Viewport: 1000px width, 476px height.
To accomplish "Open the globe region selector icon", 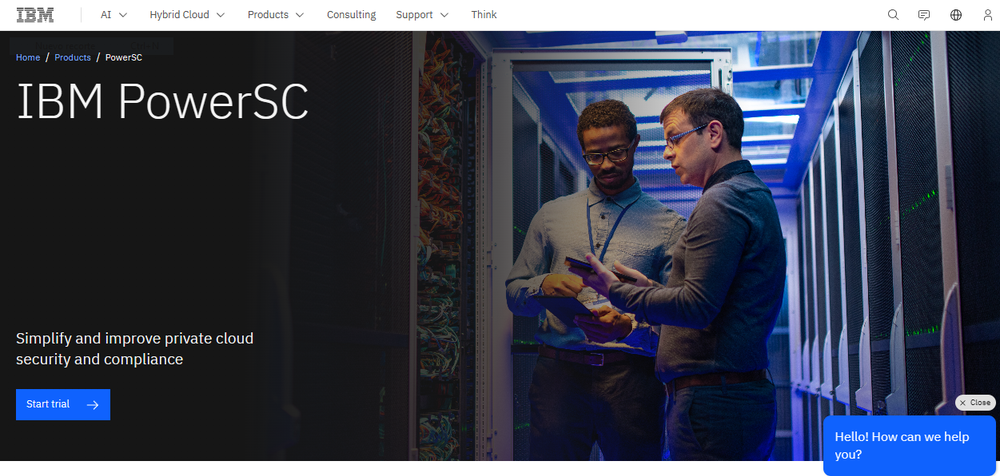I will coord(955,15).
